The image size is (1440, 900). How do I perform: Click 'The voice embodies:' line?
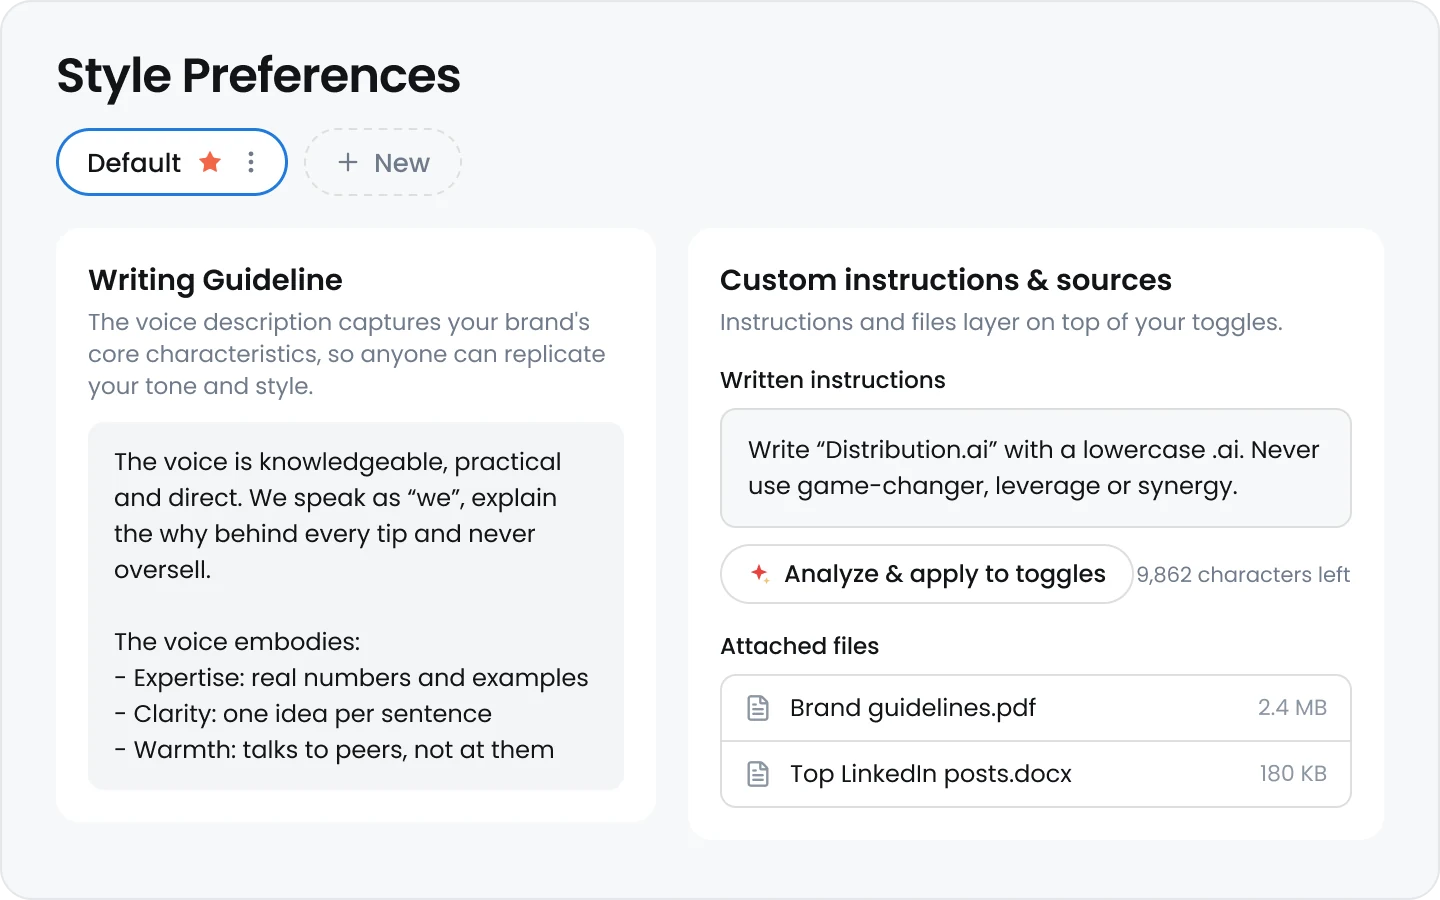click(x=237, y=642)
